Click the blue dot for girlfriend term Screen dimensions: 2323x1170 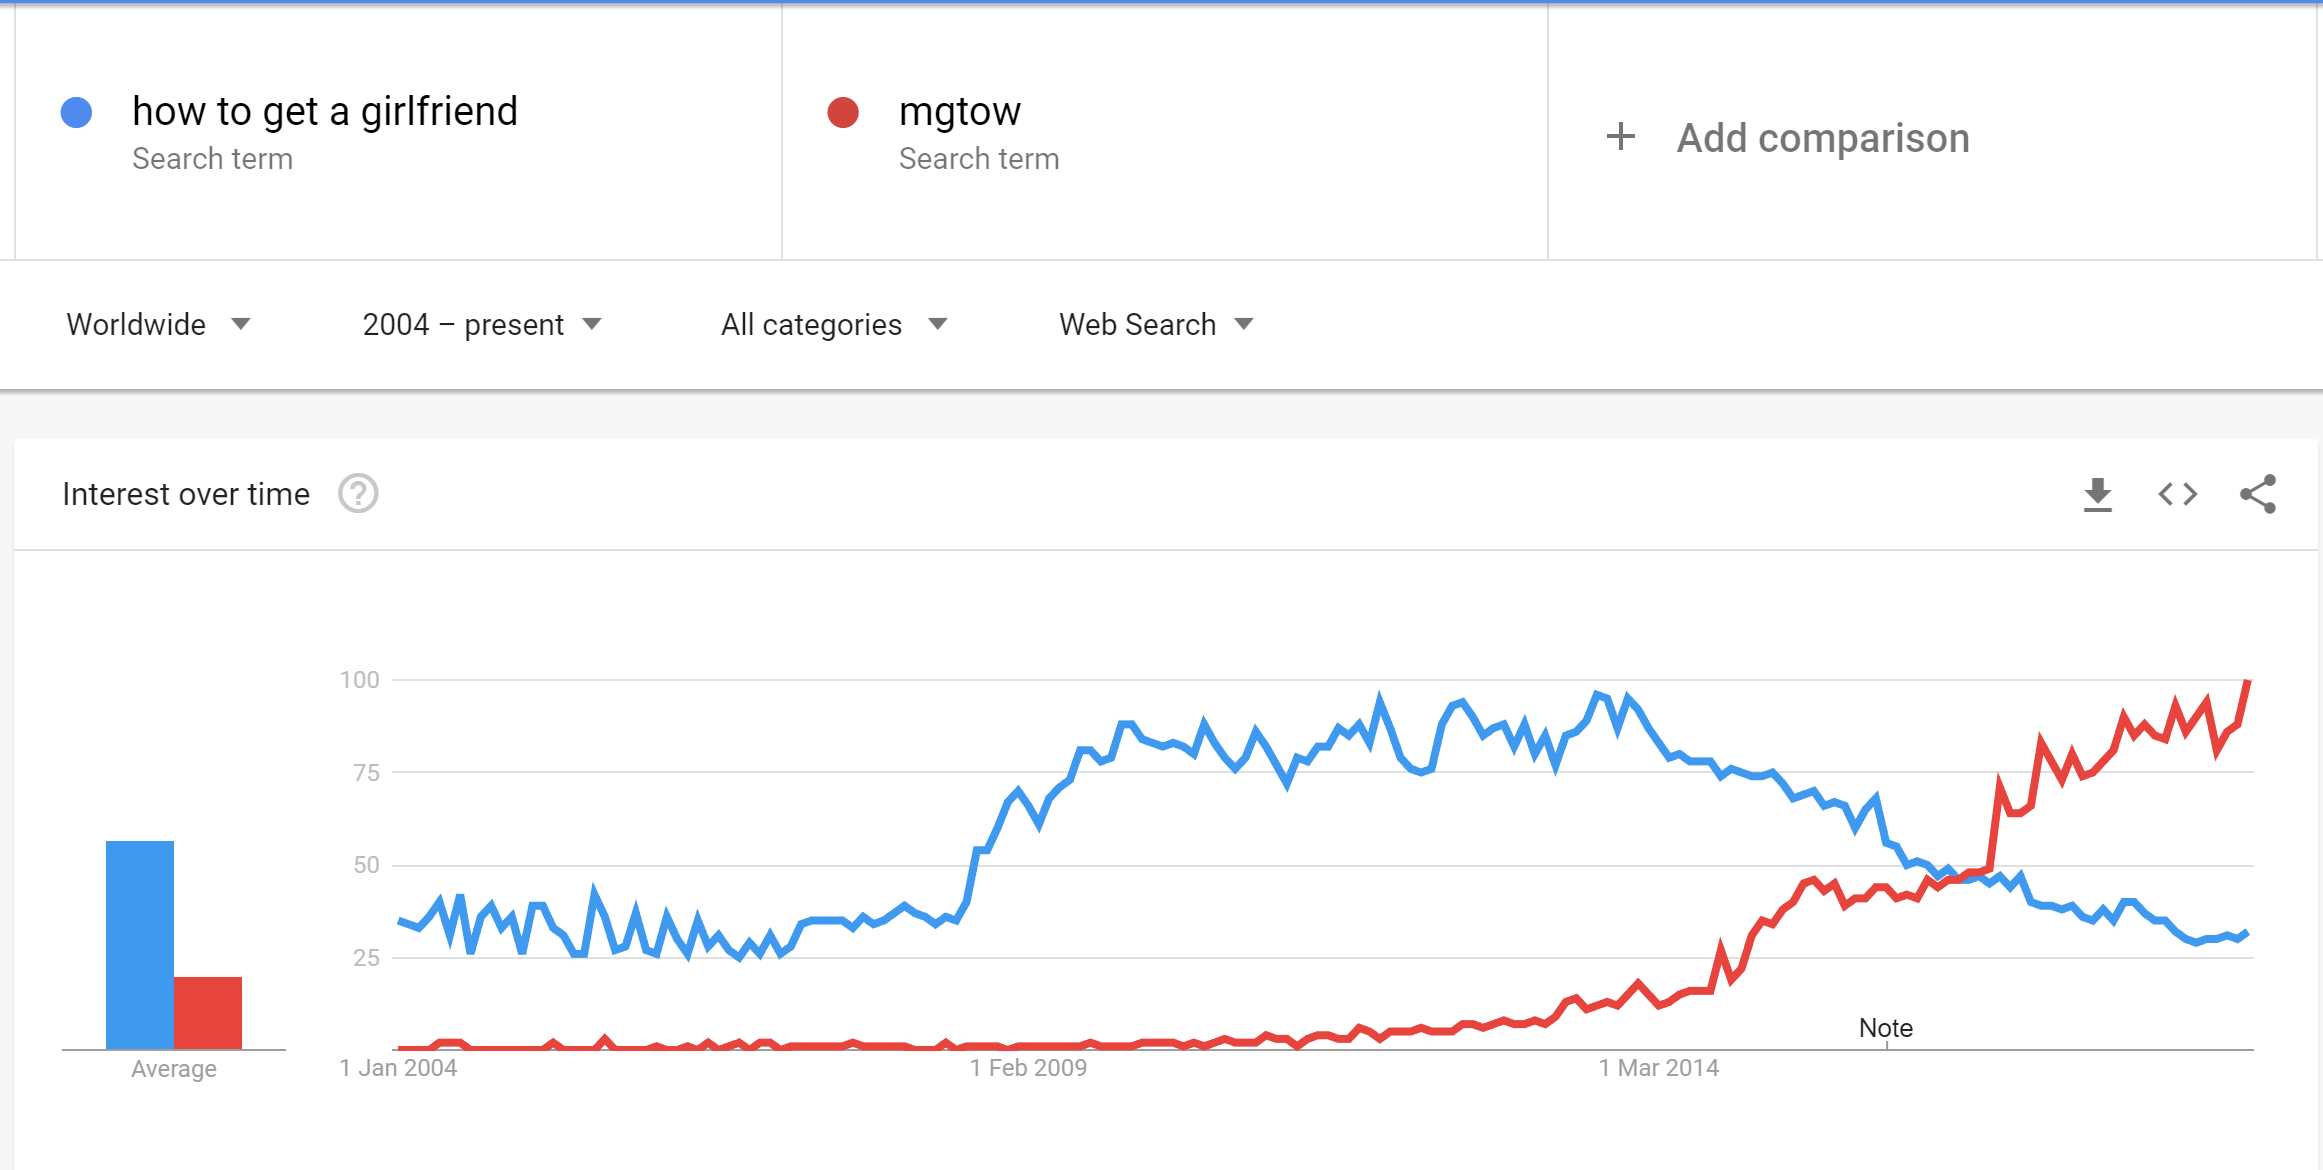click(x=77, y=112)
